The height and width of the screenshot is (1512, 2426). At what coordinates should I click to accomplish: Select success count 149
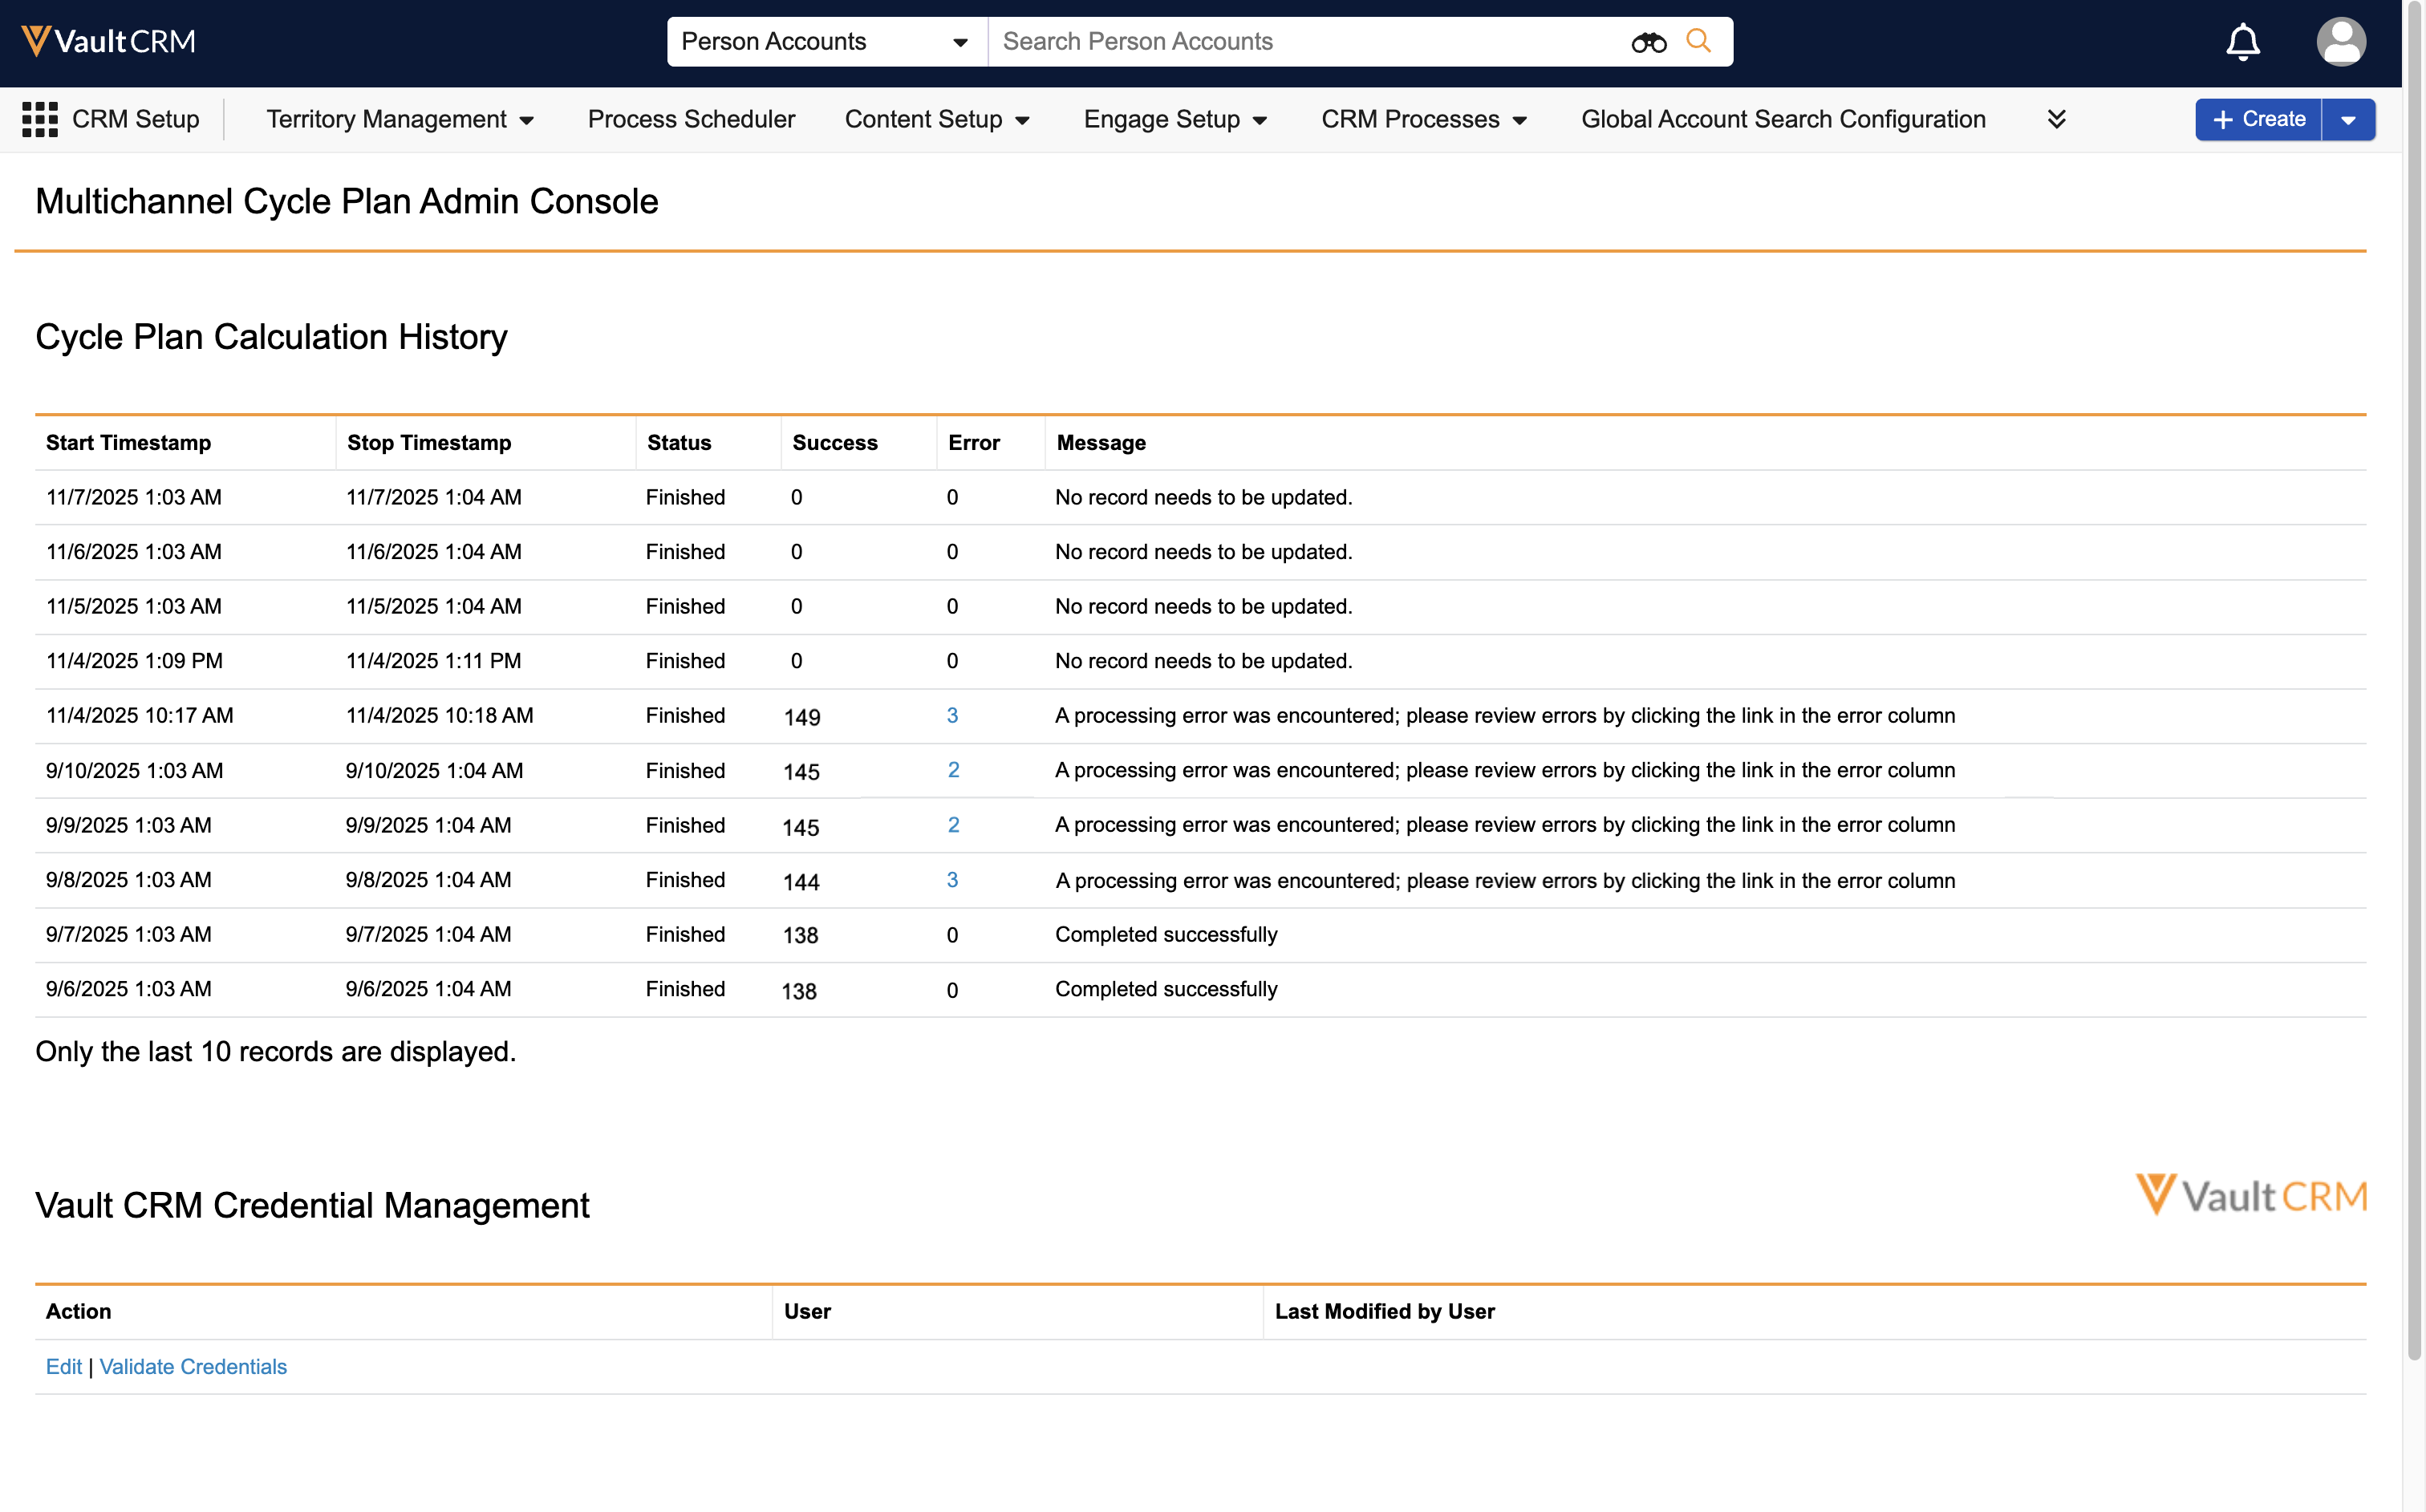[x=802, y=717]
